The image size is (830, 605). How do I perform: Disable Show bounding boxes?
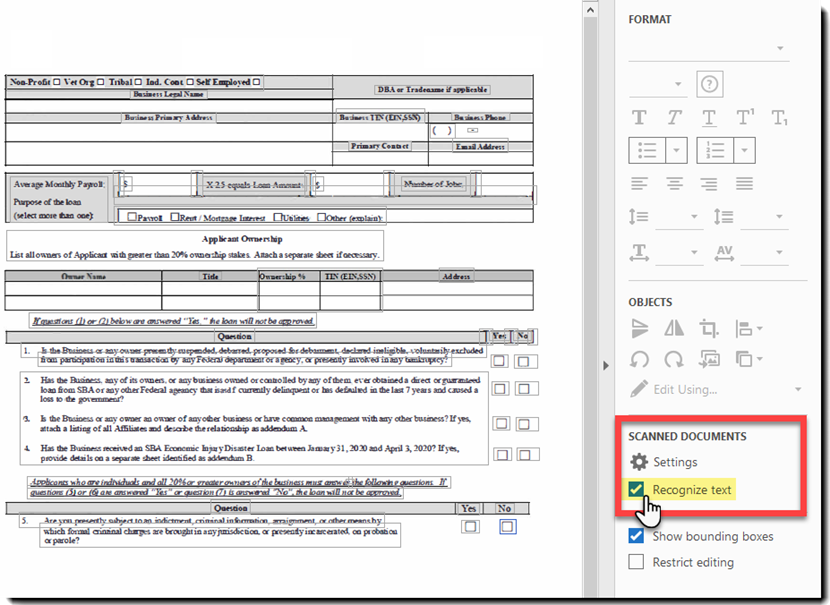(636, 536)
